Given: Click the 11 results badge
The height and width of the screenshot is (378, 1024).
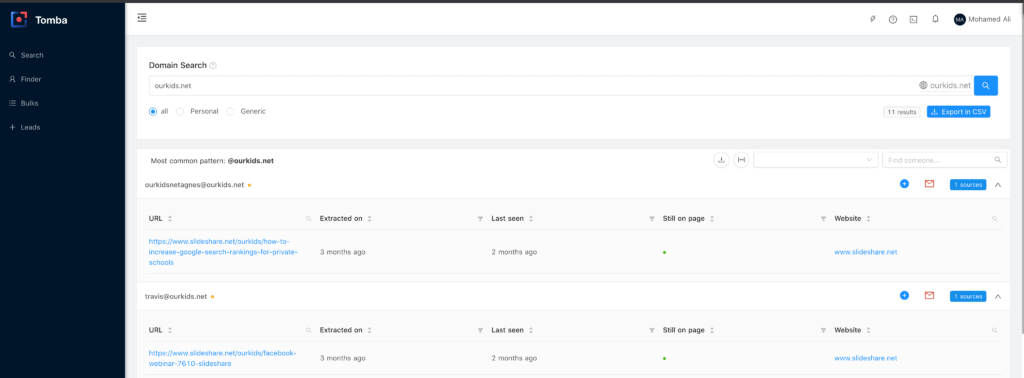Looking at the screenshot, I should tap(901, 112).
